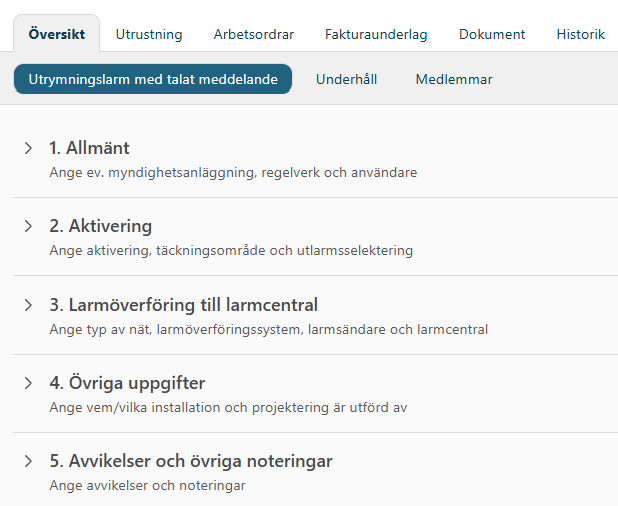Image resolution: width=618 pixels, height=506 pixels.
Task: Select the "4. Övriga uppgifter" heading
Action: (x=127, y=383)
